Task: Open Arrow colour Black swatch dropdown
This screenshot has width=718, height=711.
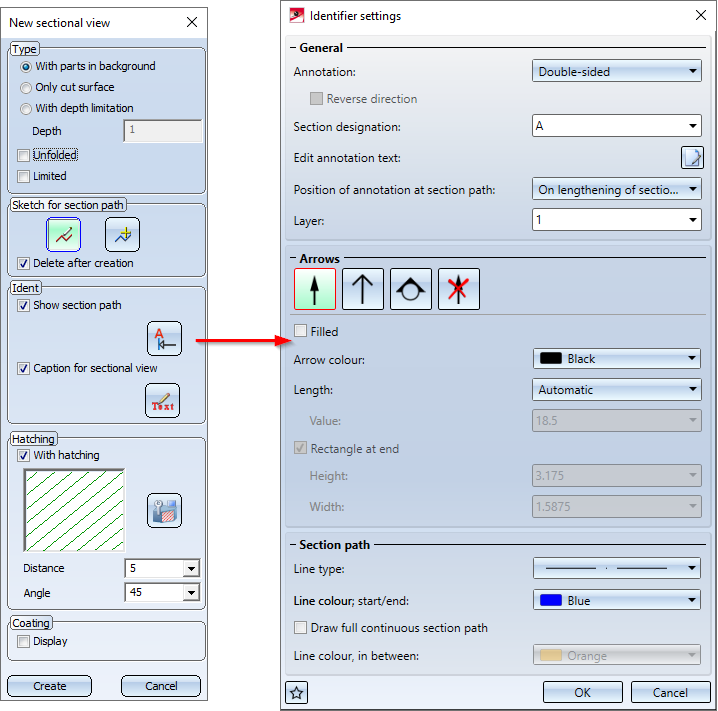Action: pos(617,359)
